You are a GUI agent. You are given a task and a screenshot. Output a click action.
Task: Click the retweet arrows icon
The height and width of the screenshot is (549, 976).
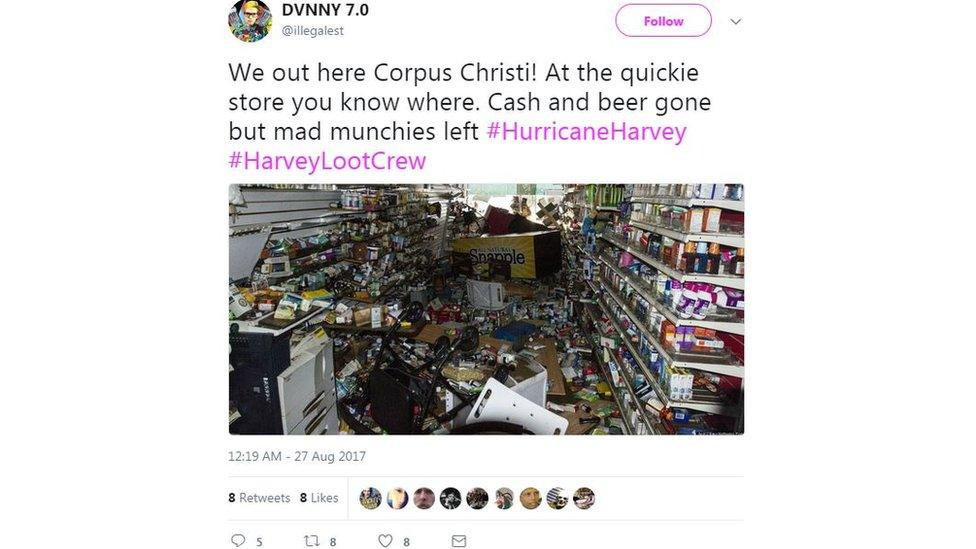click(x=311, y=540)
